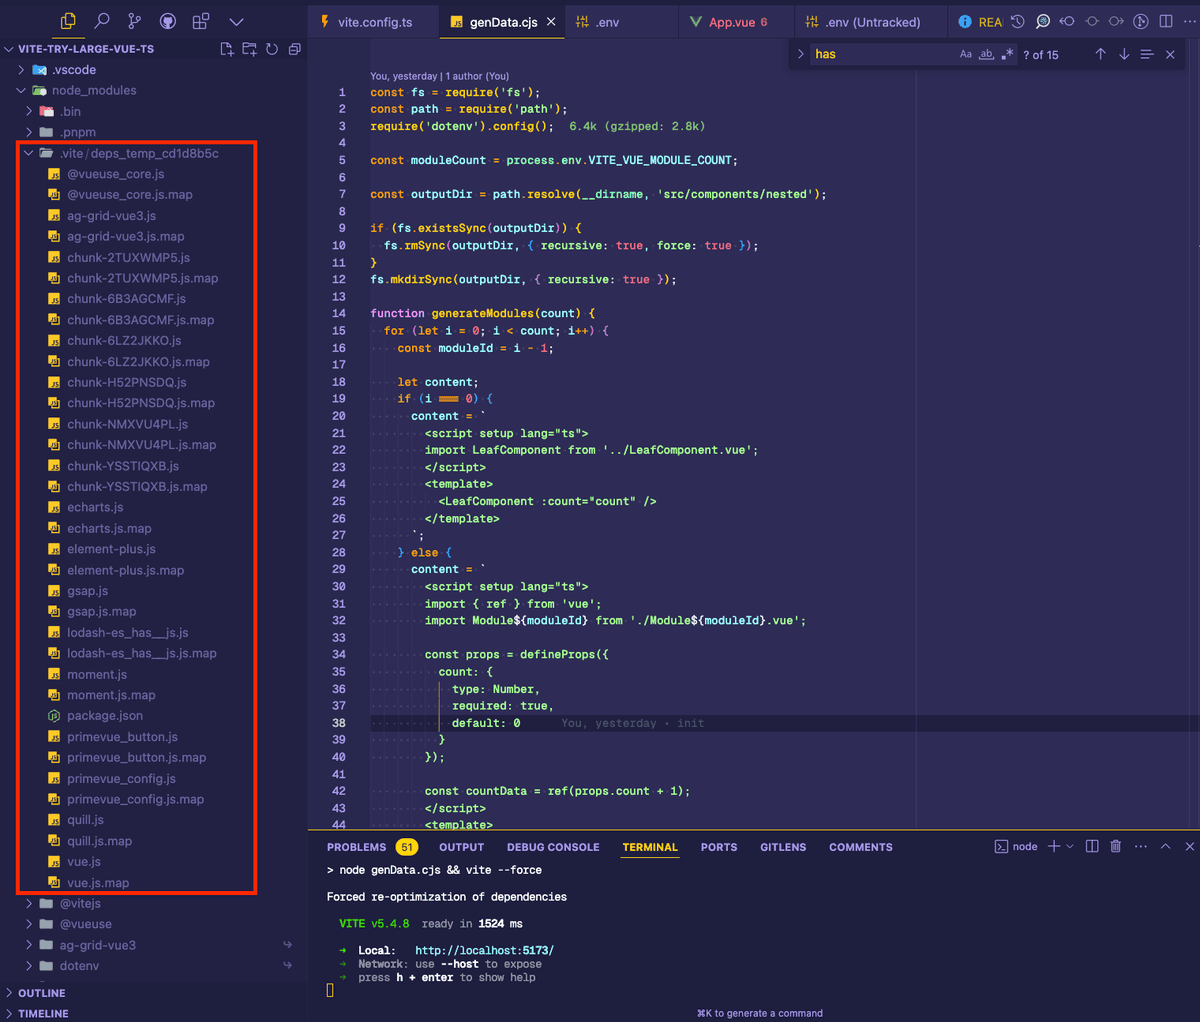Click the New File icon in the explorer header
Image resolution: width=1200 pixels, height=1022 pixels.
click(227, 49)
